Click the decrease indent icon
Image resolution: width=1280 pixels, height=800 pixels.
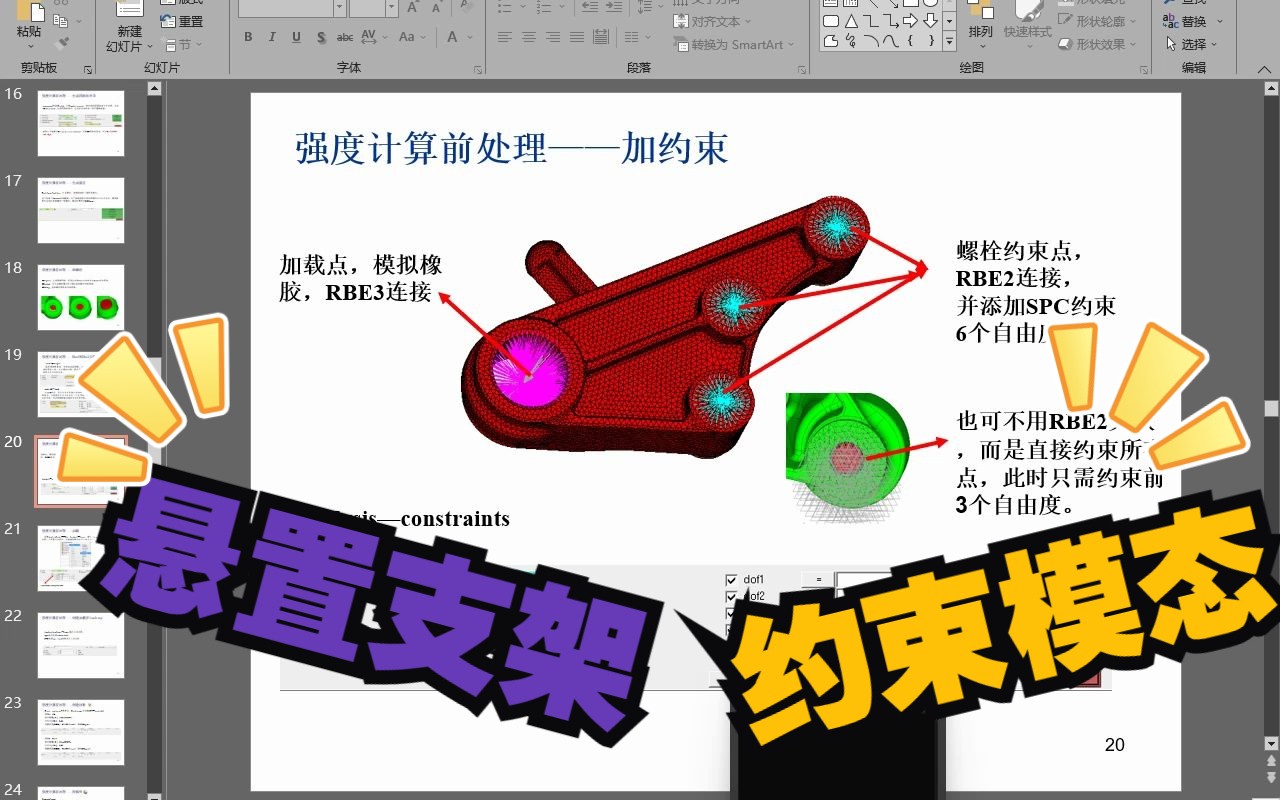click(590, 6)
